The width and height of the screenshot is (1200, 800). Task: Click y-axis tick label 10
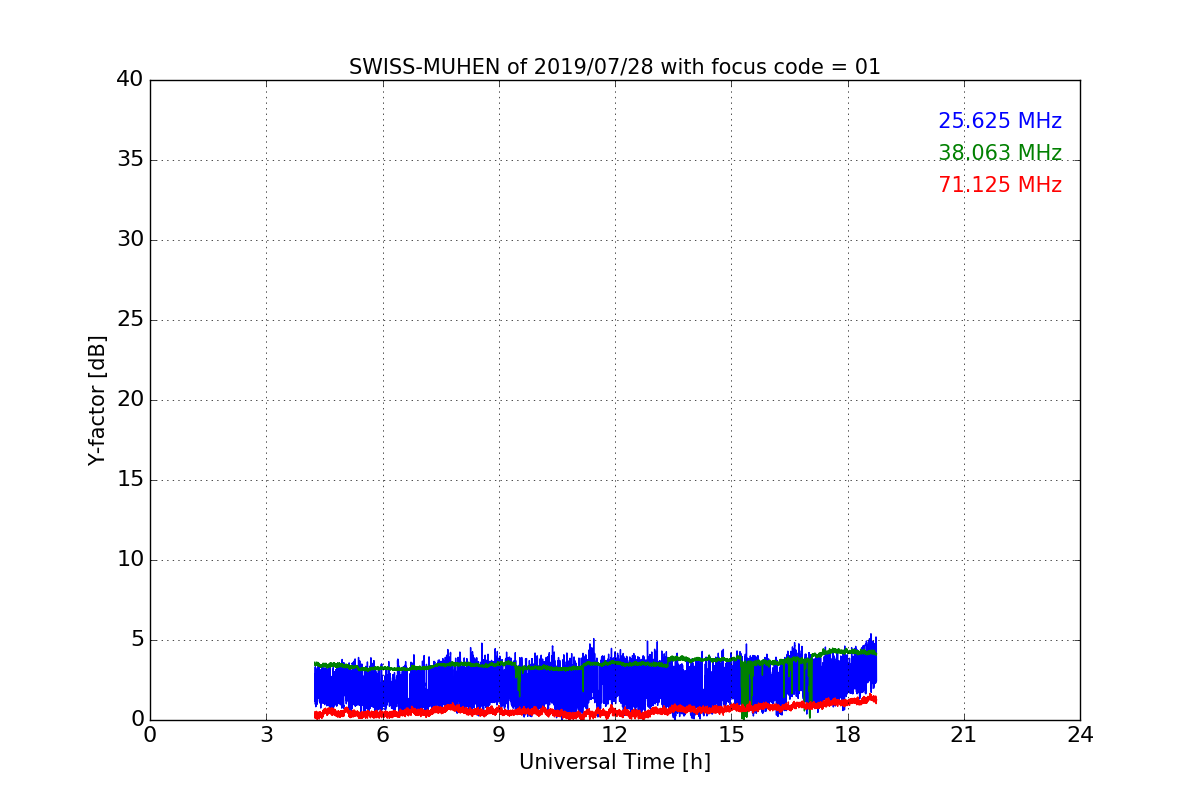(x=130, y=560)
